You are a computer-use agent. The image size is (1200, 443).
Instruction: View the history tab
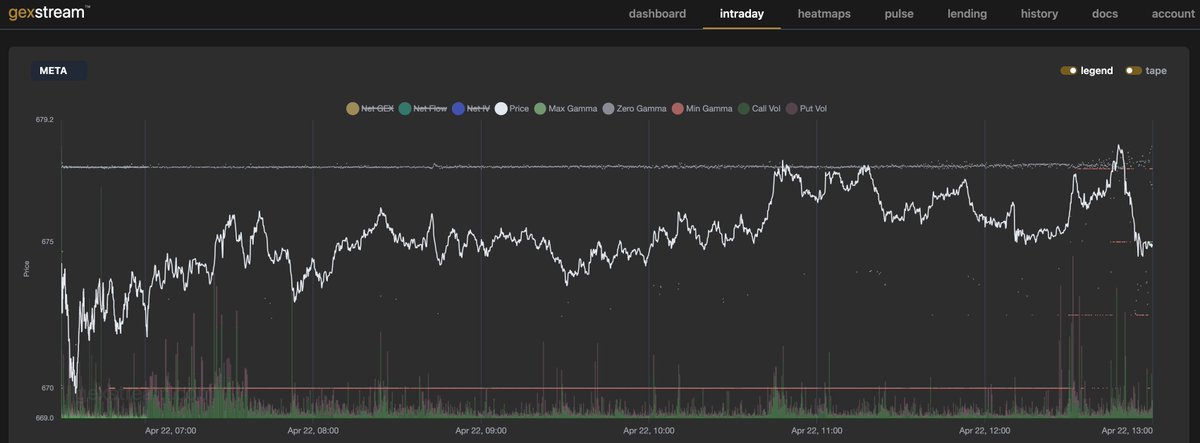point(1039,14)
